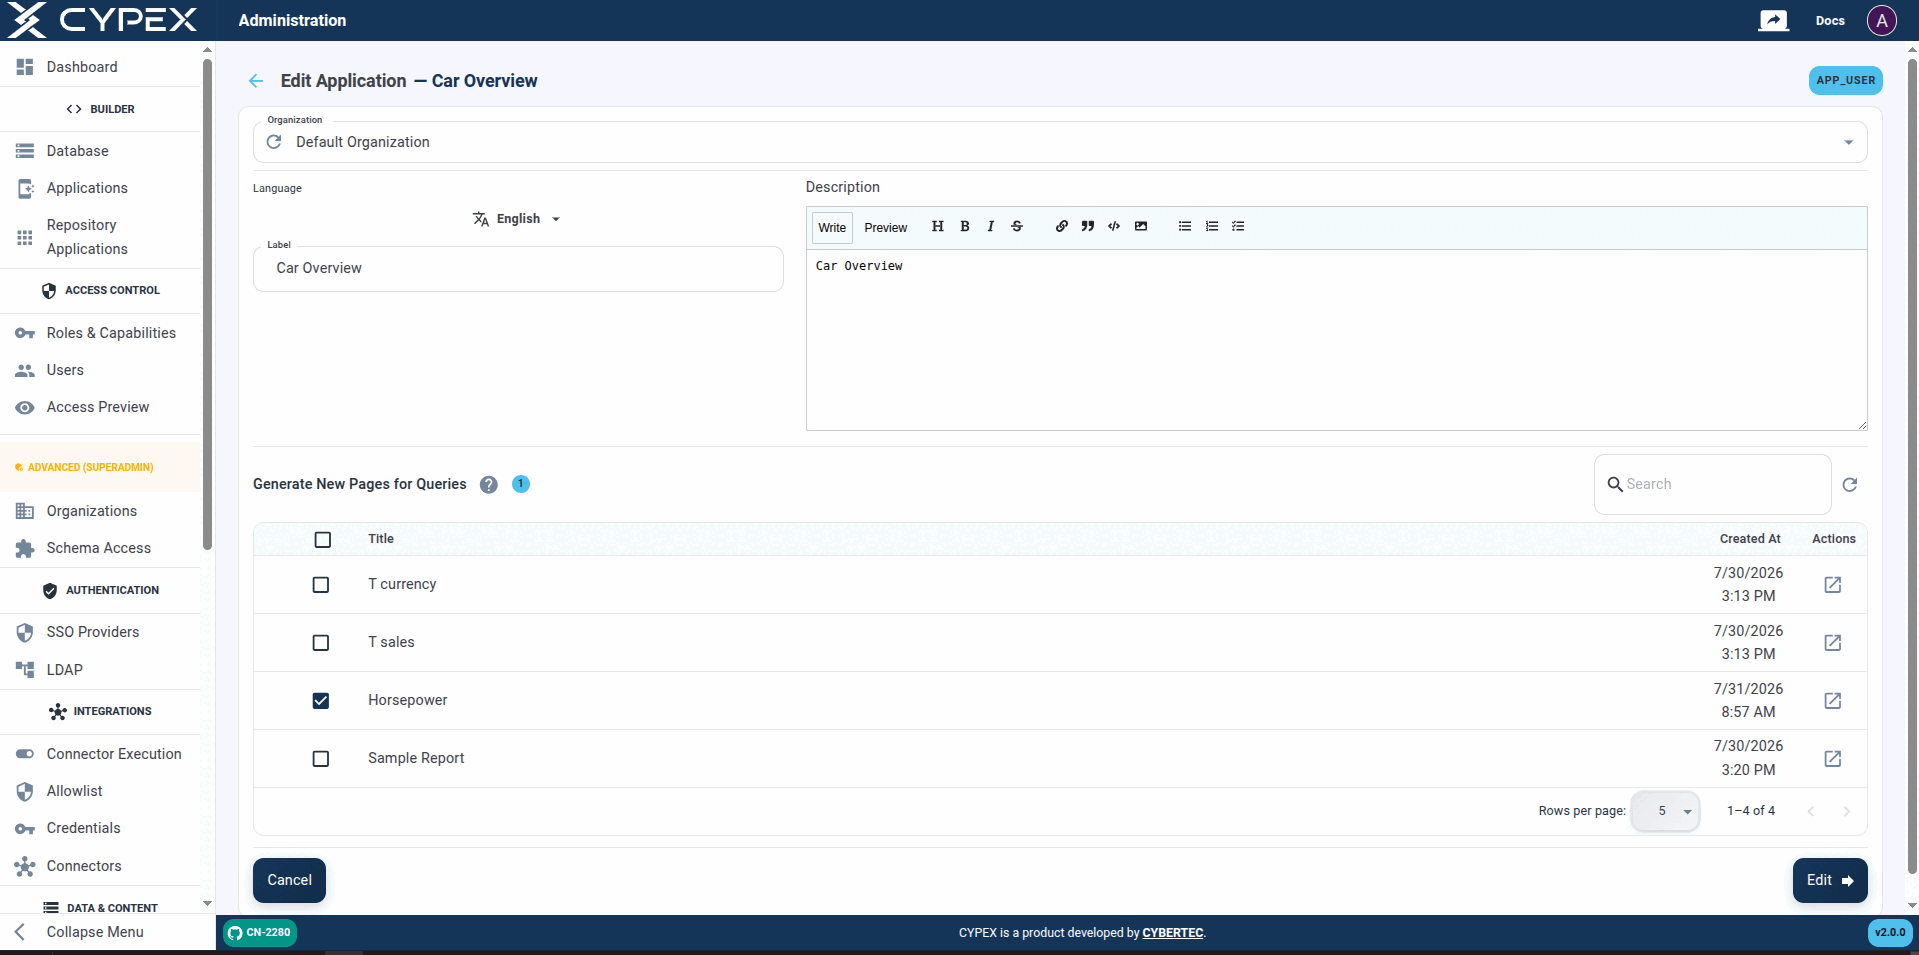Insert a quote block in description
The height and width of the screenshot is (955, 1919).
[x=1088, y=226]
